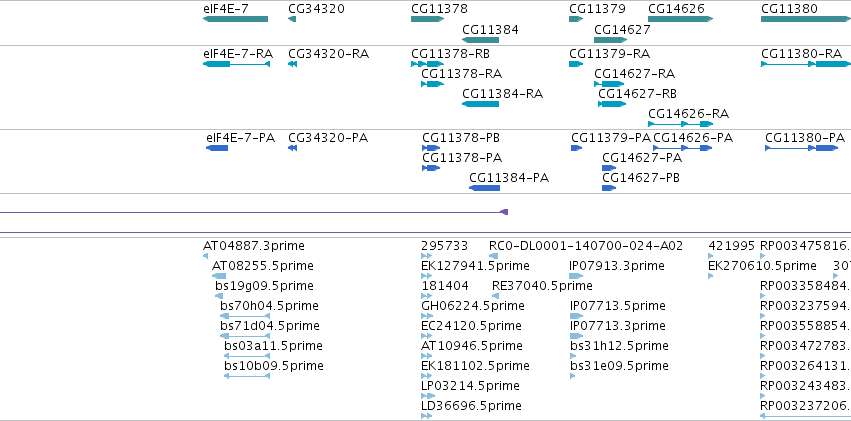
Task: Select transcript CG11378-RA
Action: click(x=433, y=84)
